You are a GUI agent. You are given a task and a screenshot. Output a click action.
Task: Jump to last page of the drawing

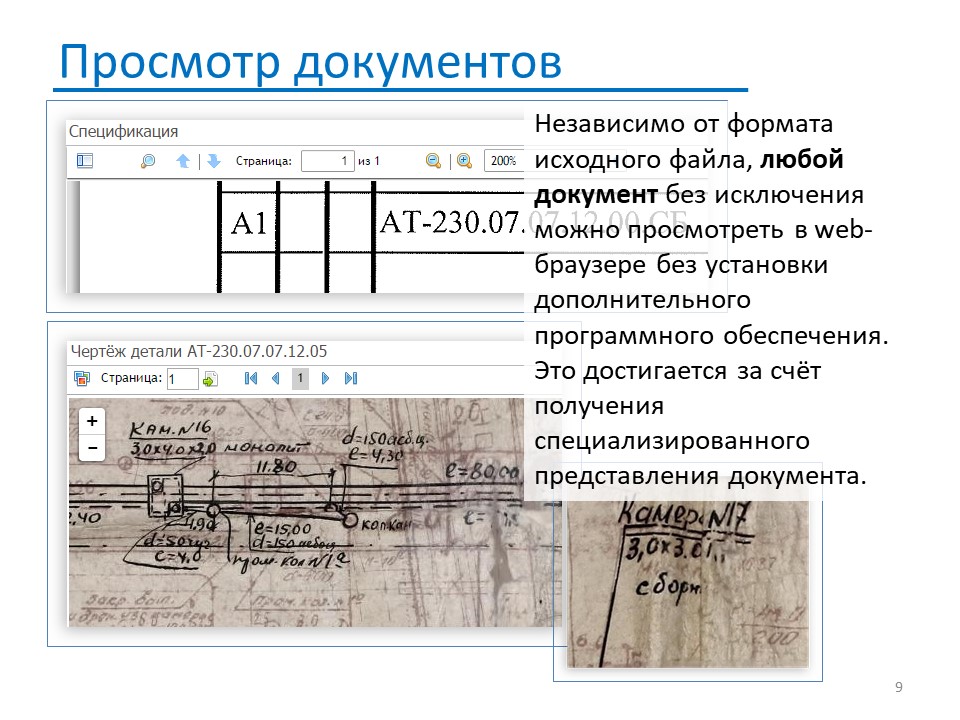(x=351, y=378)
